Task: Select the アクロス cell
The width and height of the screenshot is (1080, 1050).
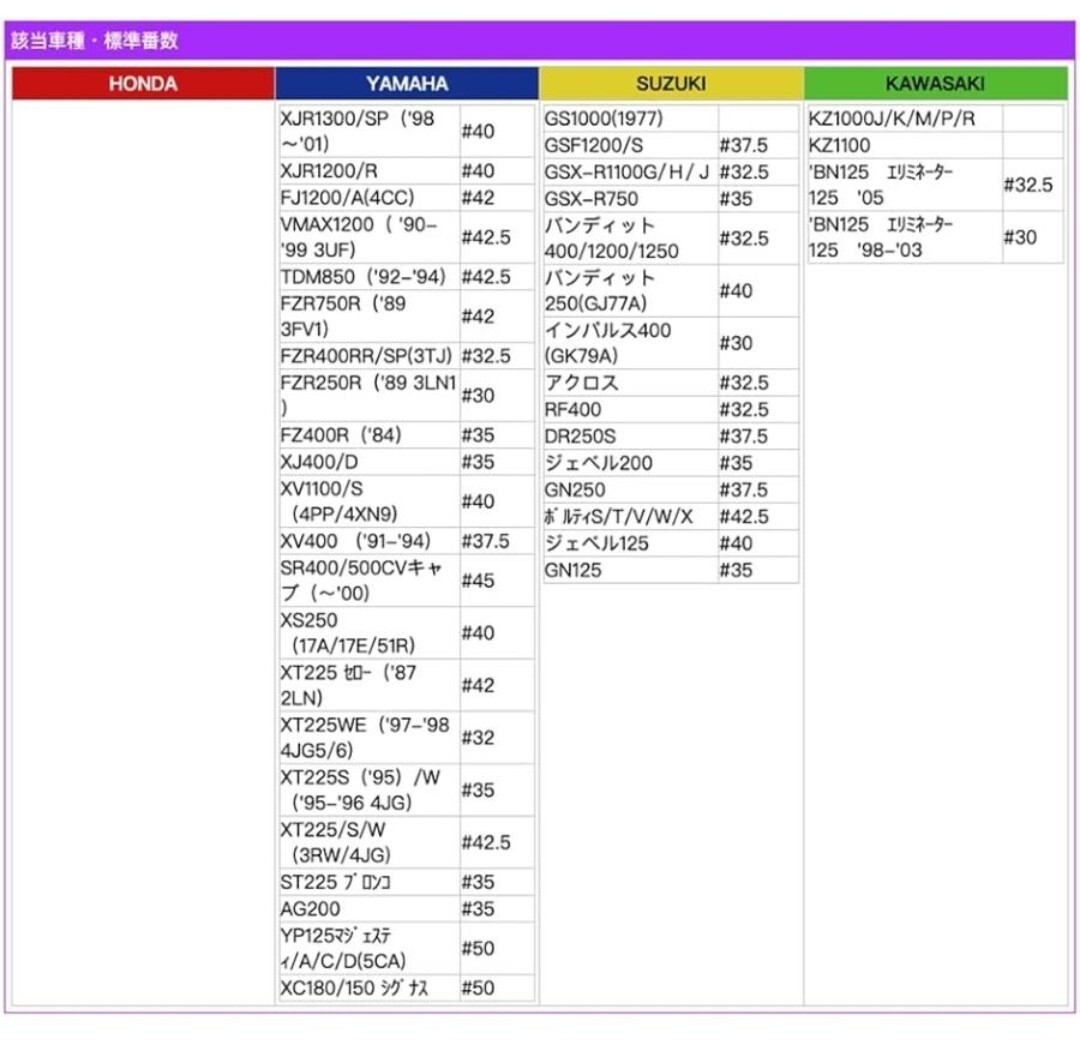Action: click(x=630, y=383)
